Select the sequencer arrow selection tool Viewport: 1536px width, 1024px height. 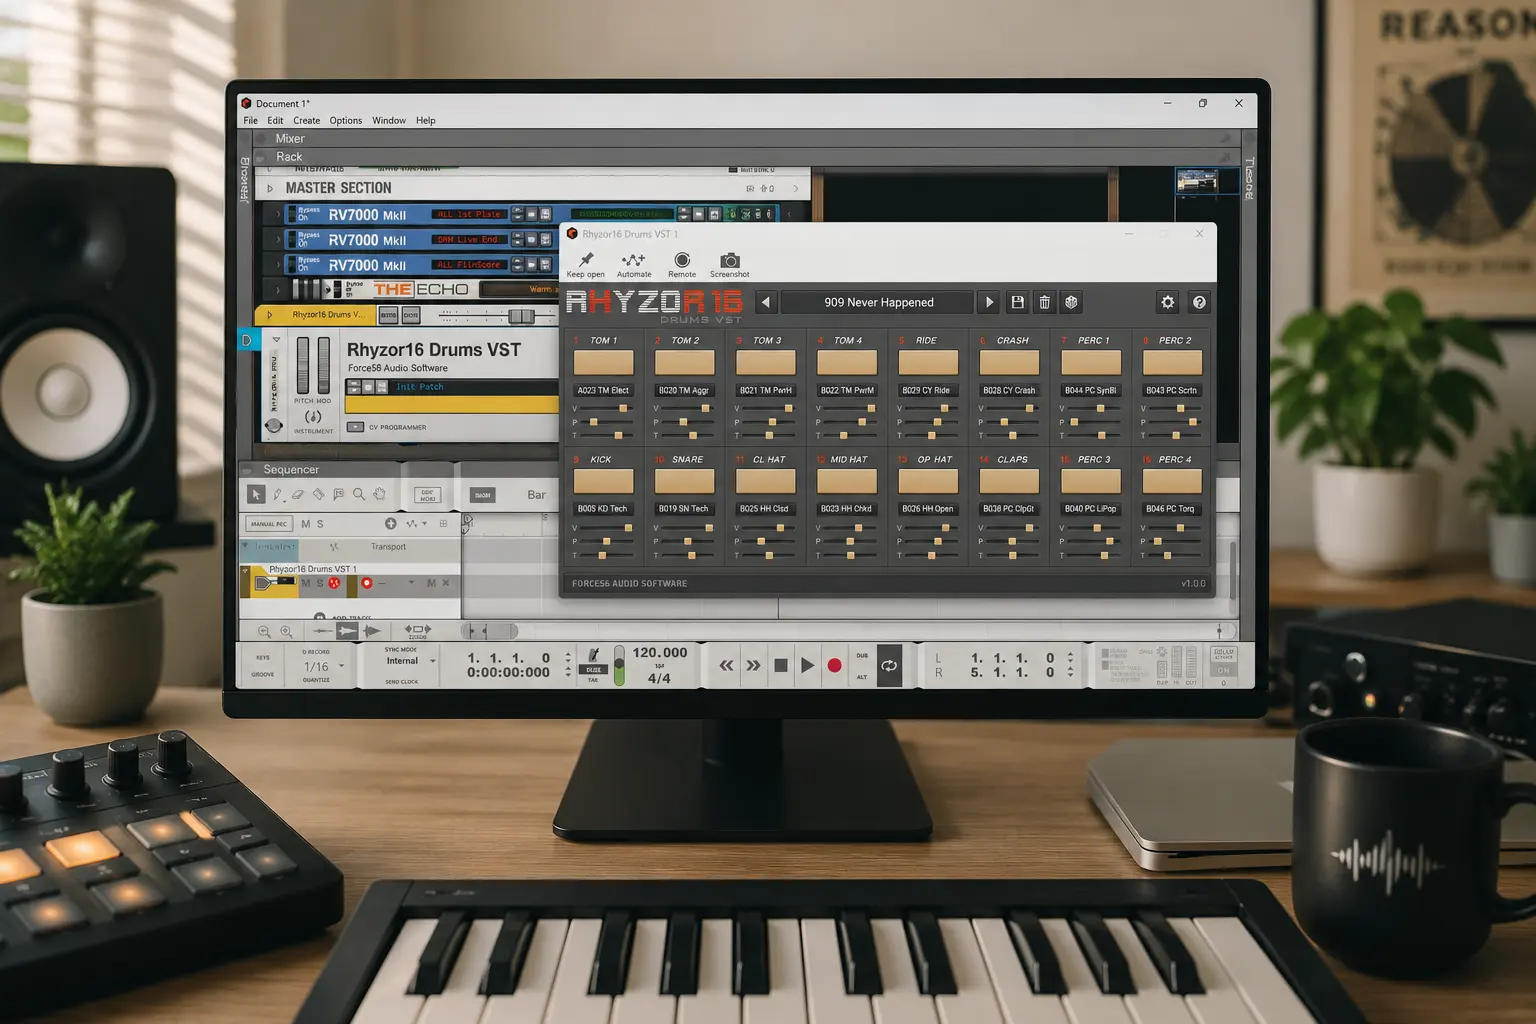click(x=256, y=494)
